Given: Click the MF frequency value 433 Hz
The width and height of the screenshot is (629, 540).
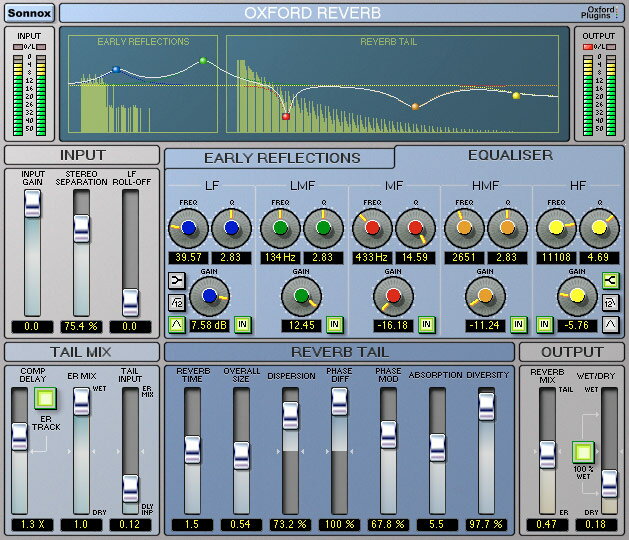Looking at the screenshot, I should click(372, 258).
